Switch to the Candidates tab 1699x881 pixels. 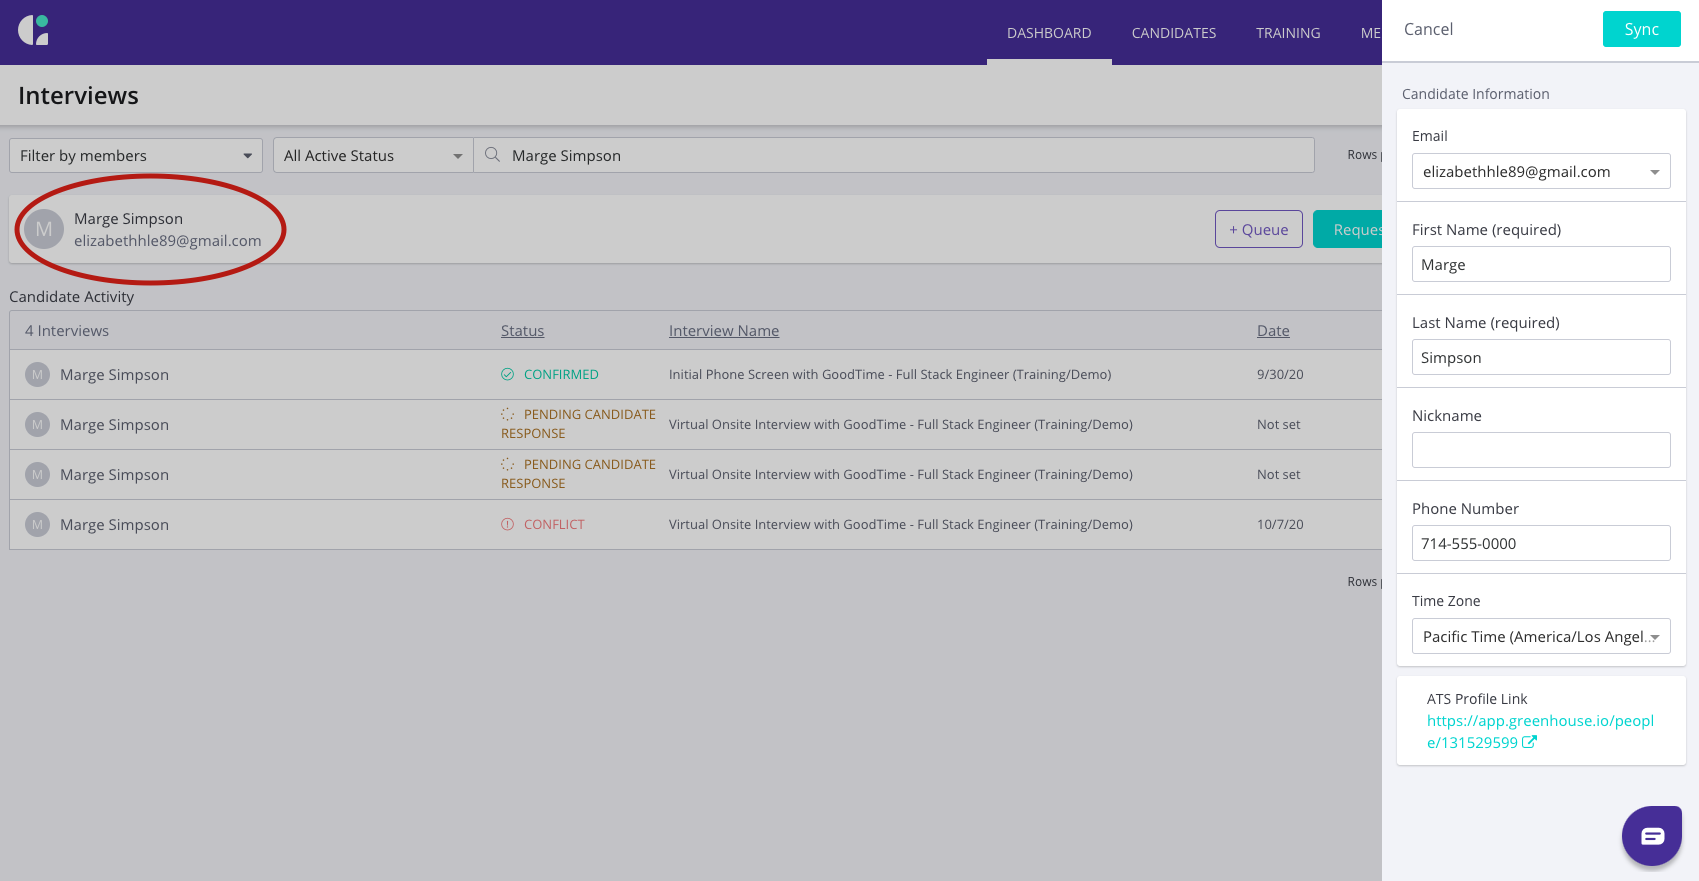pyautogui.click(x=1173, y=33)
